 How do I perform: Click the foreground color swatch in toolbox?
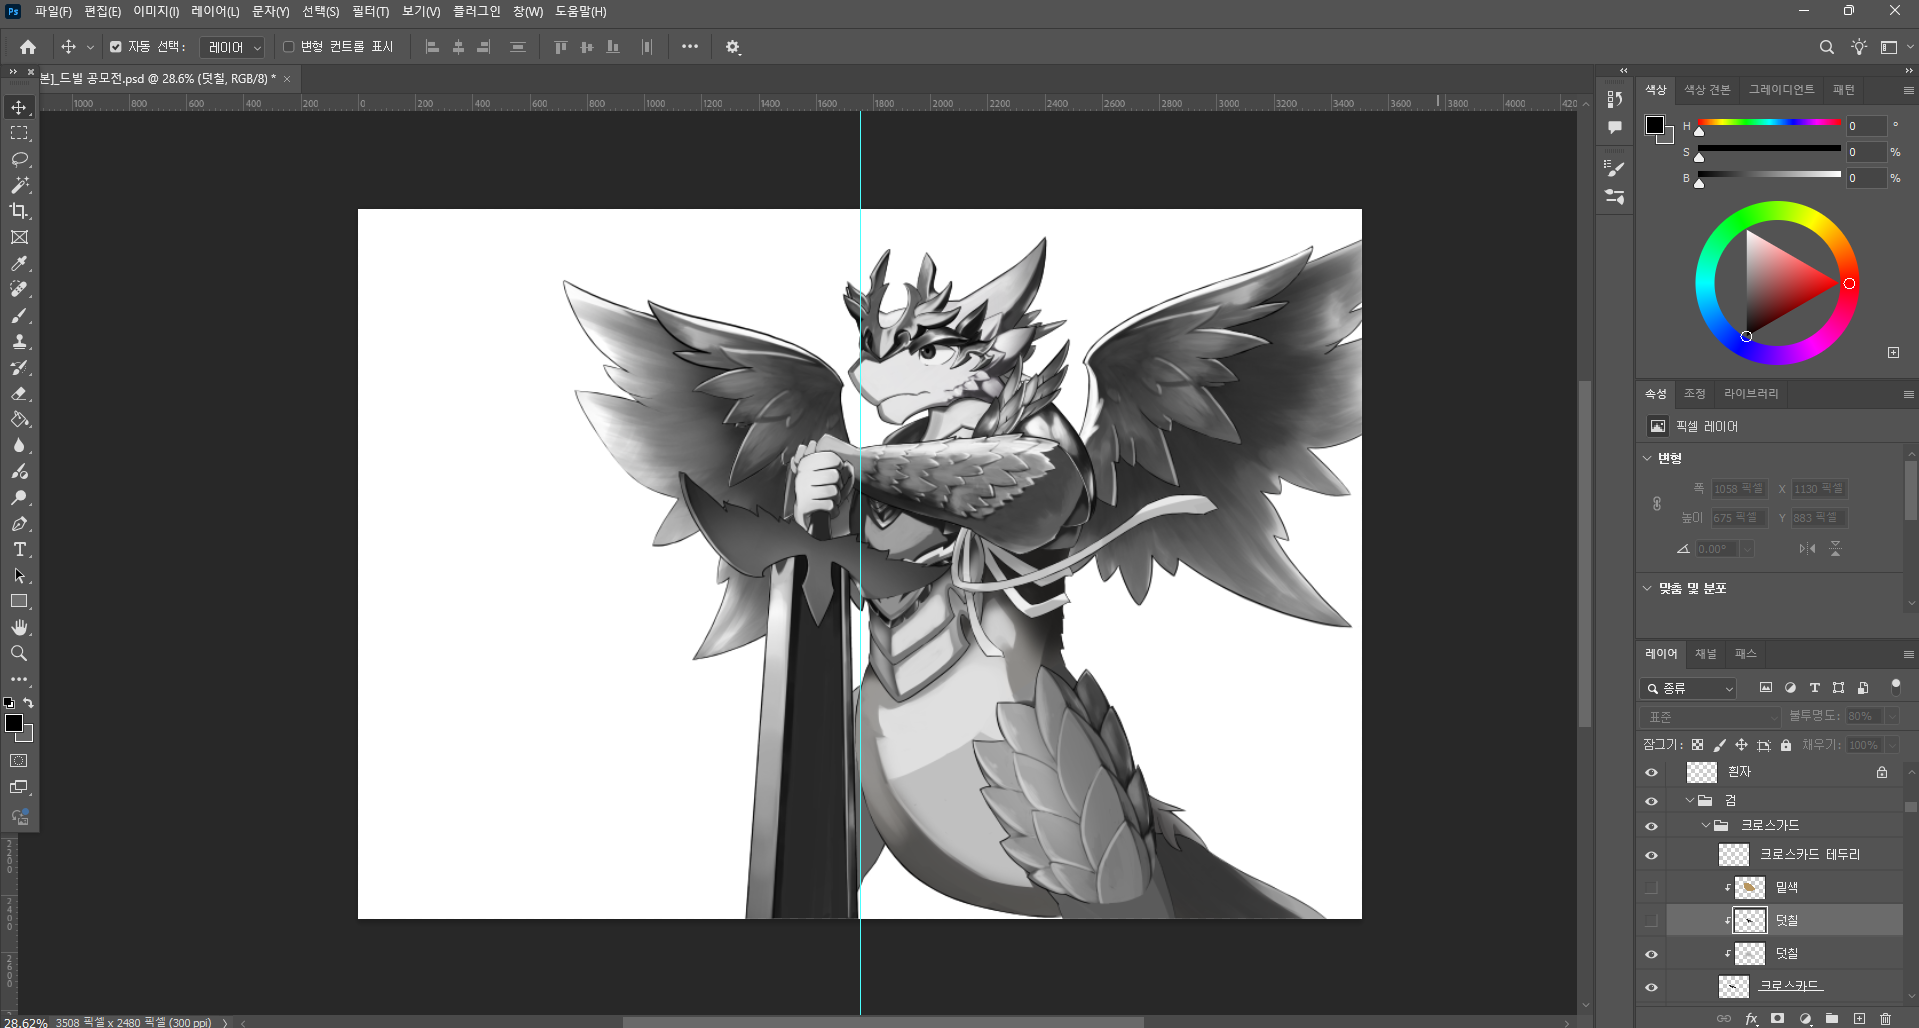coord(14,723)
